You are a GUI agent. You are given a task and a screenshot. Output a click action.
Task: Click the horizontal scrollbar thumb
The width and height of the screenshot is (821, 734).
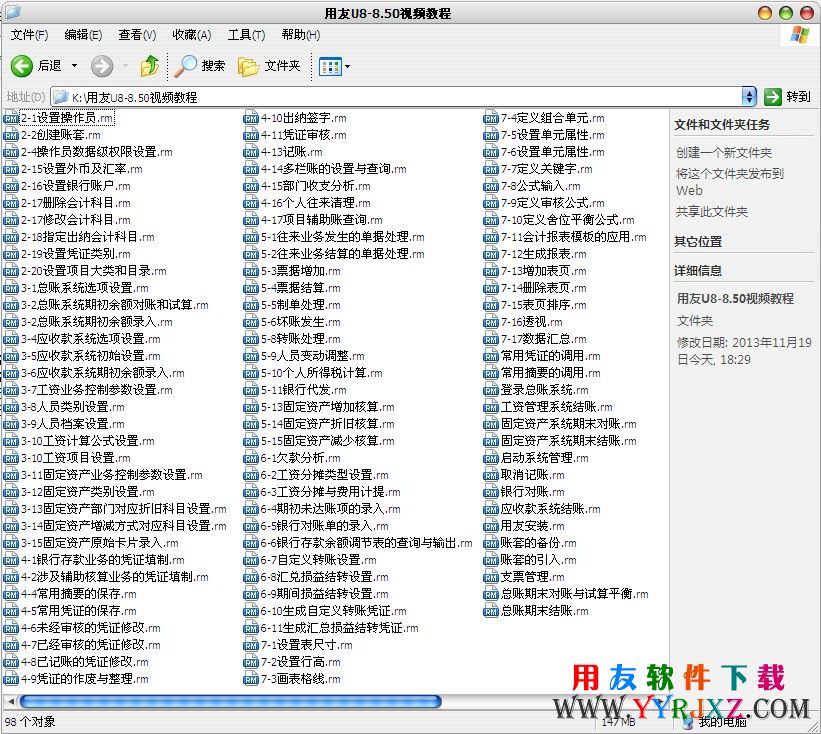230,700
